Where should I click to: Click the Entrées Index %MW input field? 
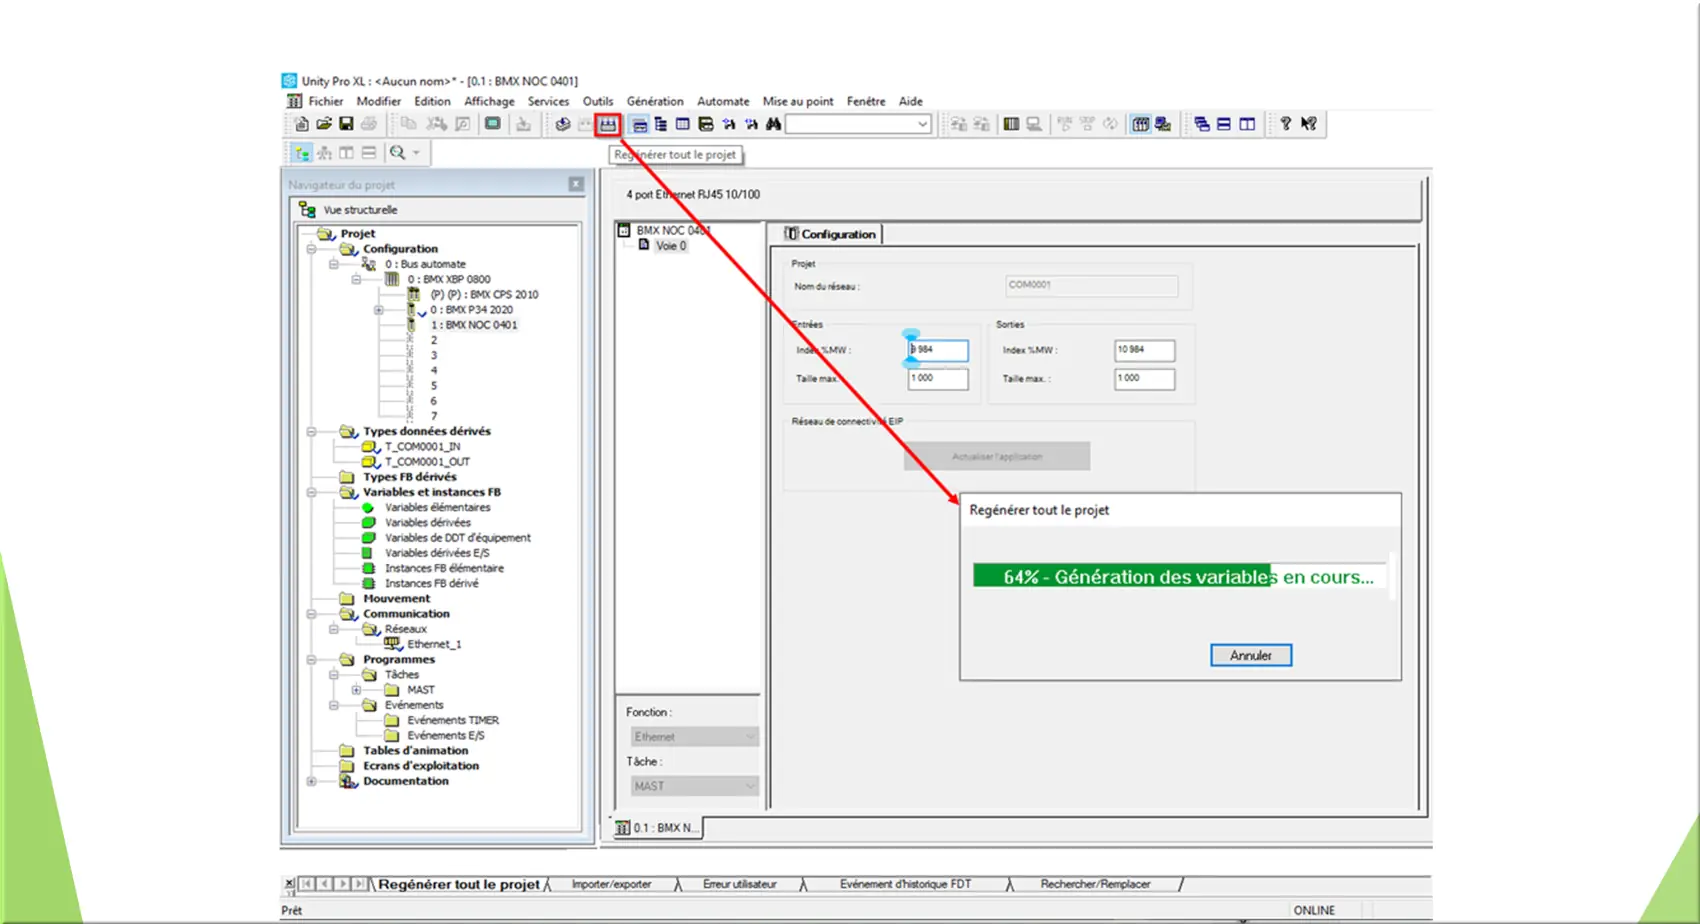[x=938, y=350]
